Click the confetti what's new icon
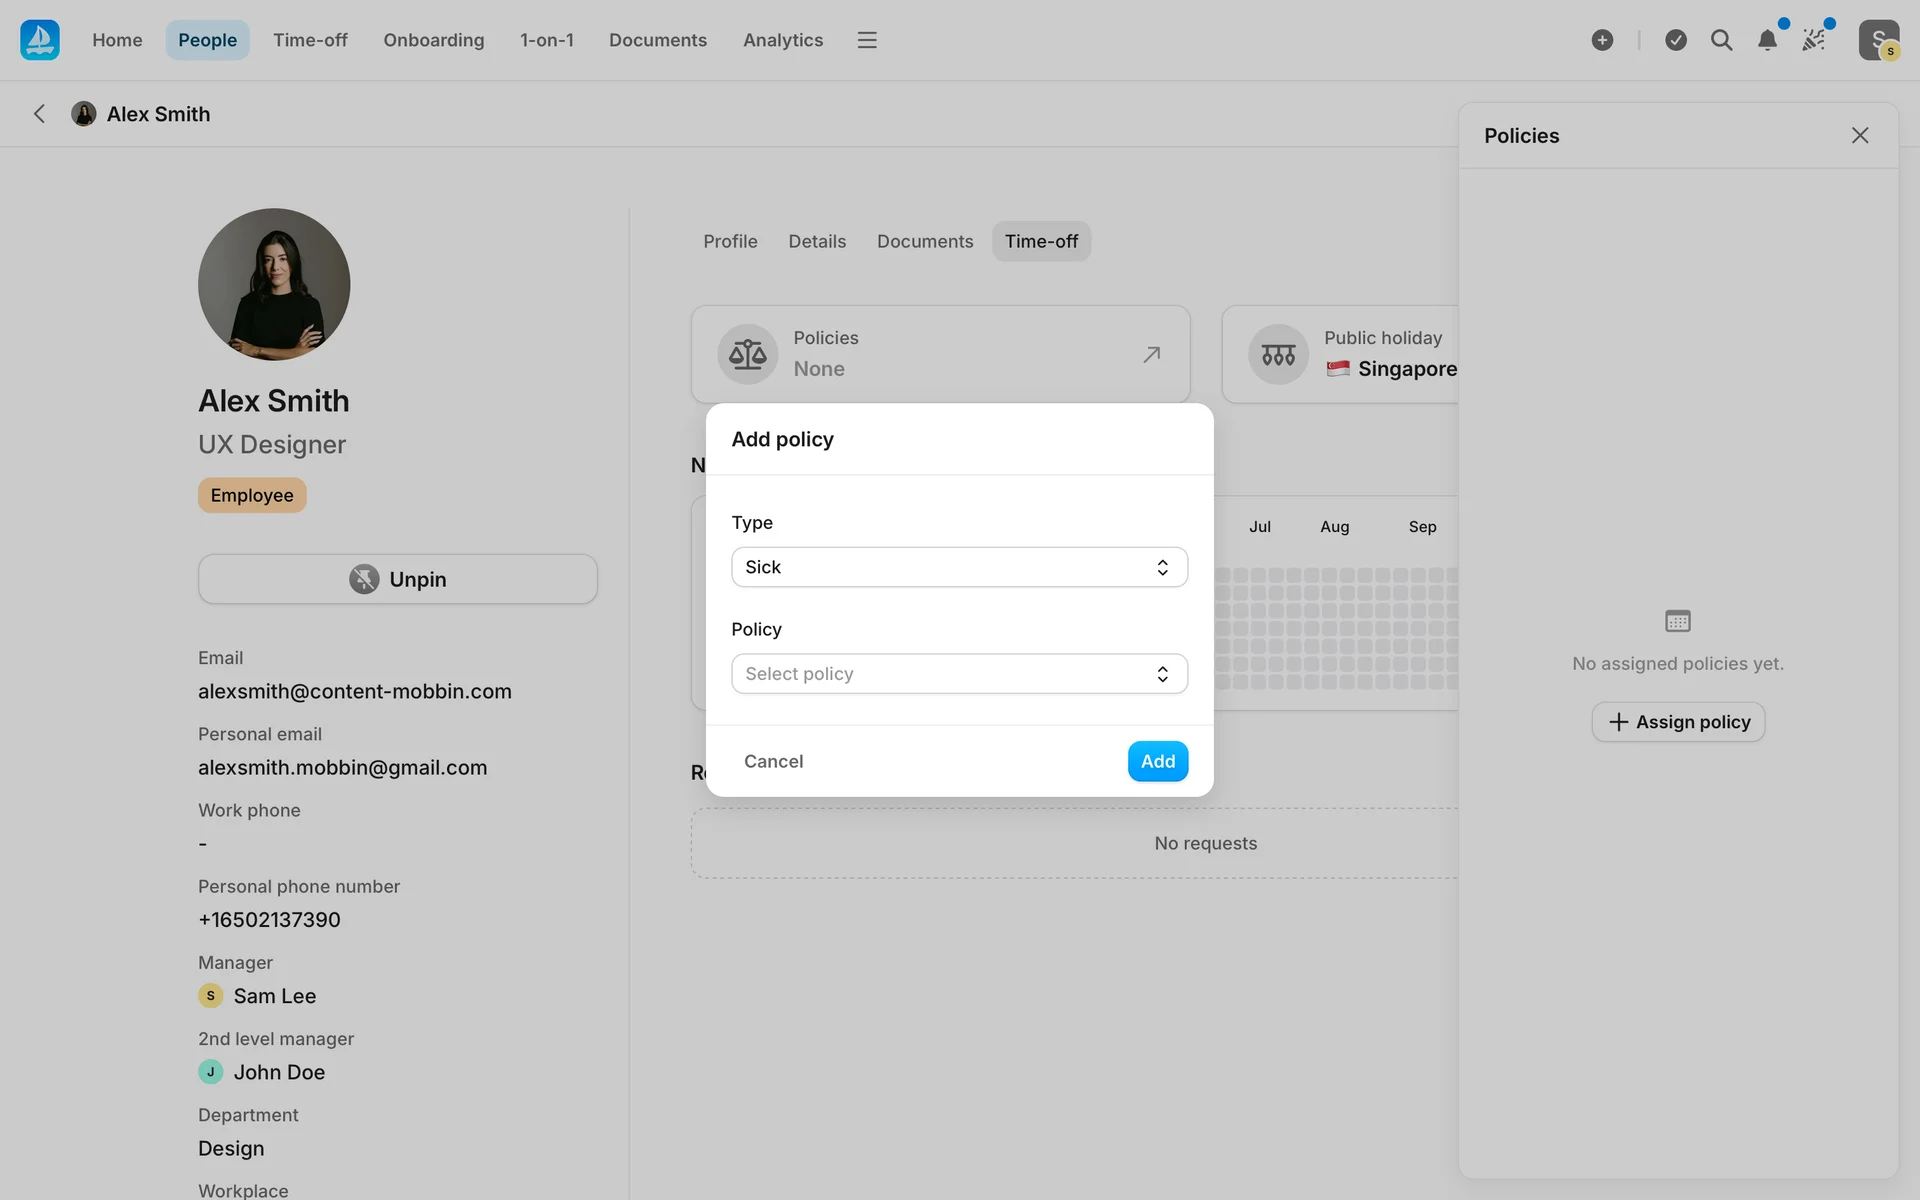The height and width of the screenshot is (1200, 1920). tap(1813, 40)
